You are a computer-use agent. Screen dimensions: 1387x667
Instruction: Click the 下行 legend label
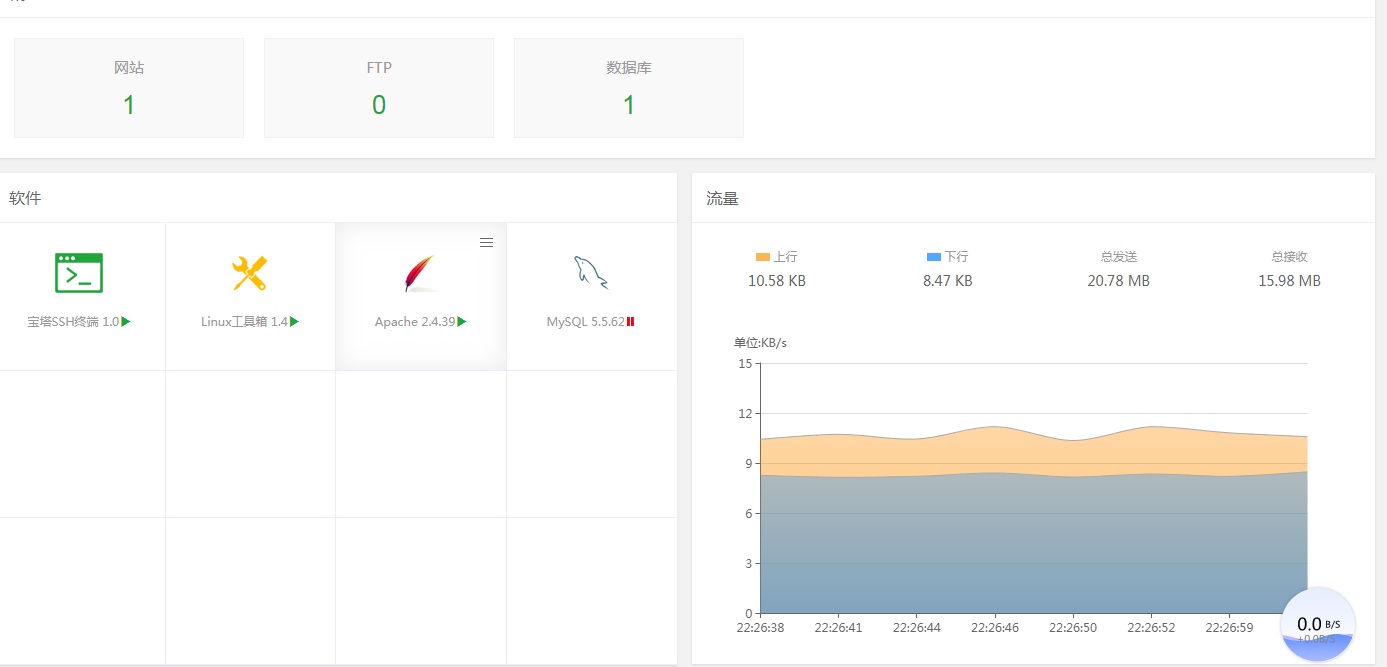(x=956, y=257)
